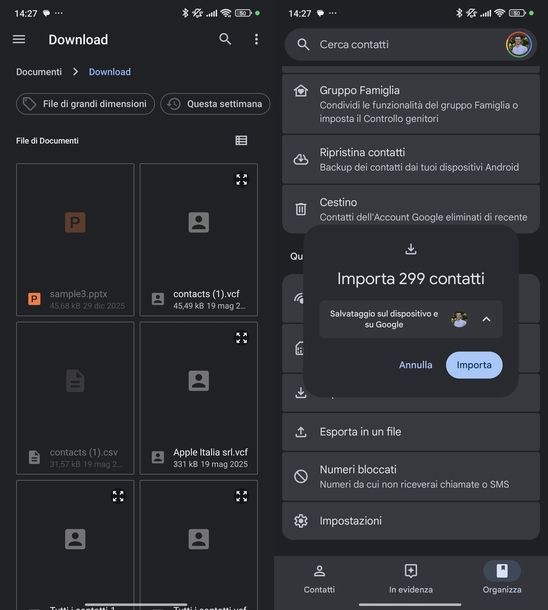This screenshot has height=610, width=548.
Task: Tap the account avatar inside import dialog
Action: coord(459,319)
